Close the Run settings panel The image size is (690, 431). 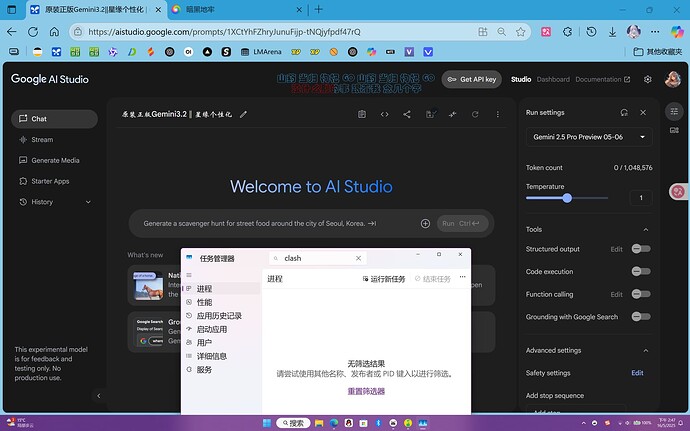pyautogui.click(x=643, y=113)
